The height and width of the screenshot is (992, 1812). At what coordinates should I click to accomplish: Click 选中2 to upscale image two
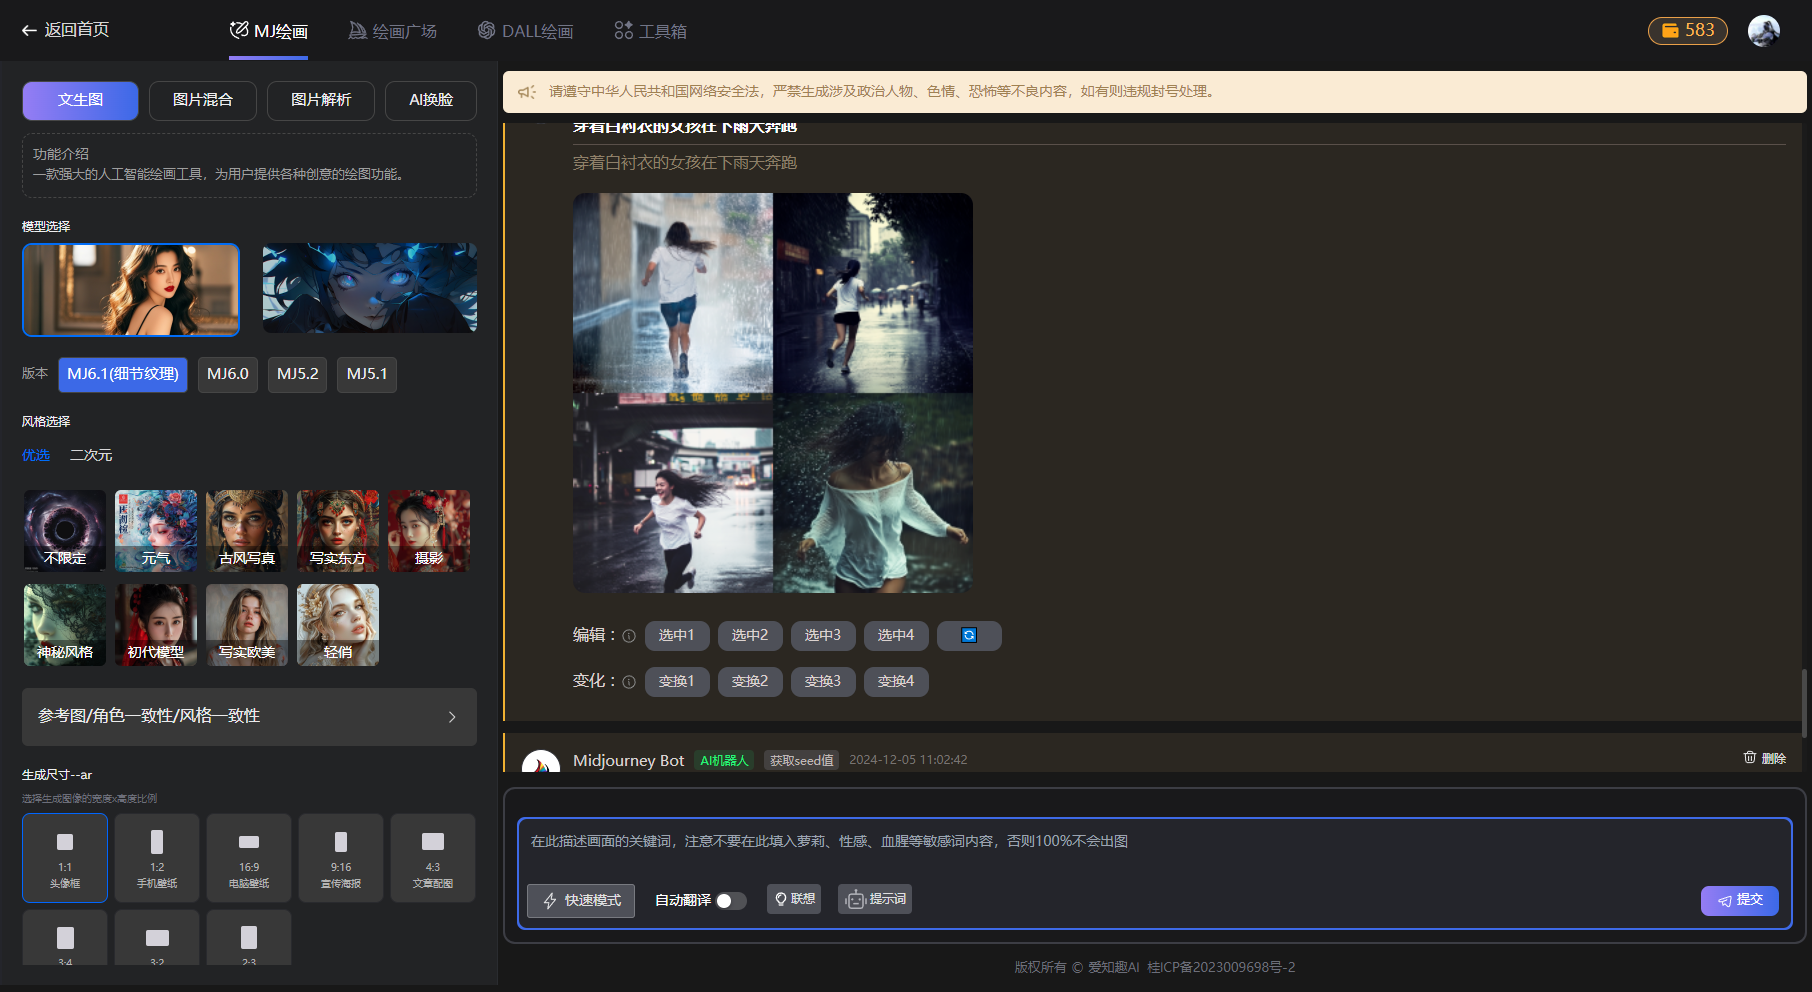(x=750, y=636)
